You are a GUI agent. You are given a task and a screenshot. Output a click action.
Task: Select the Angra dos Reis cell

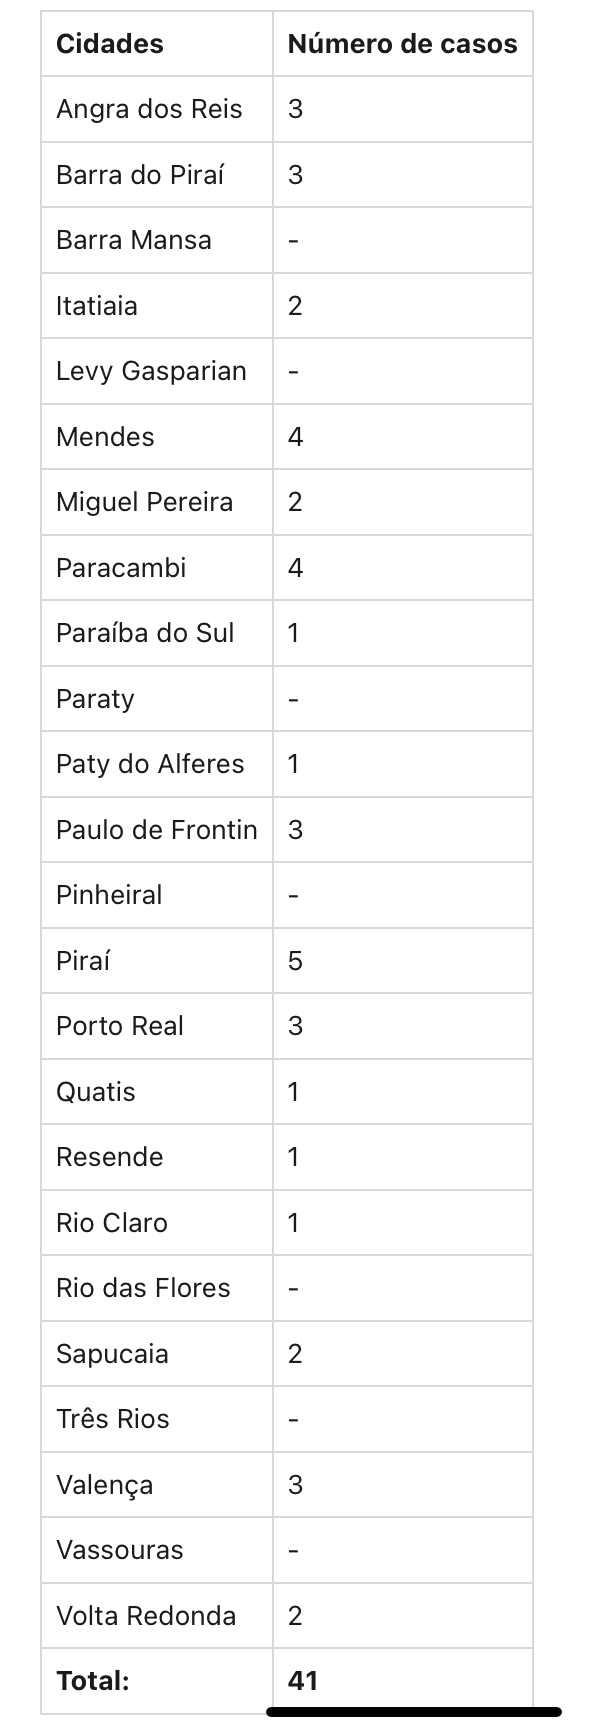click(157, 109)
